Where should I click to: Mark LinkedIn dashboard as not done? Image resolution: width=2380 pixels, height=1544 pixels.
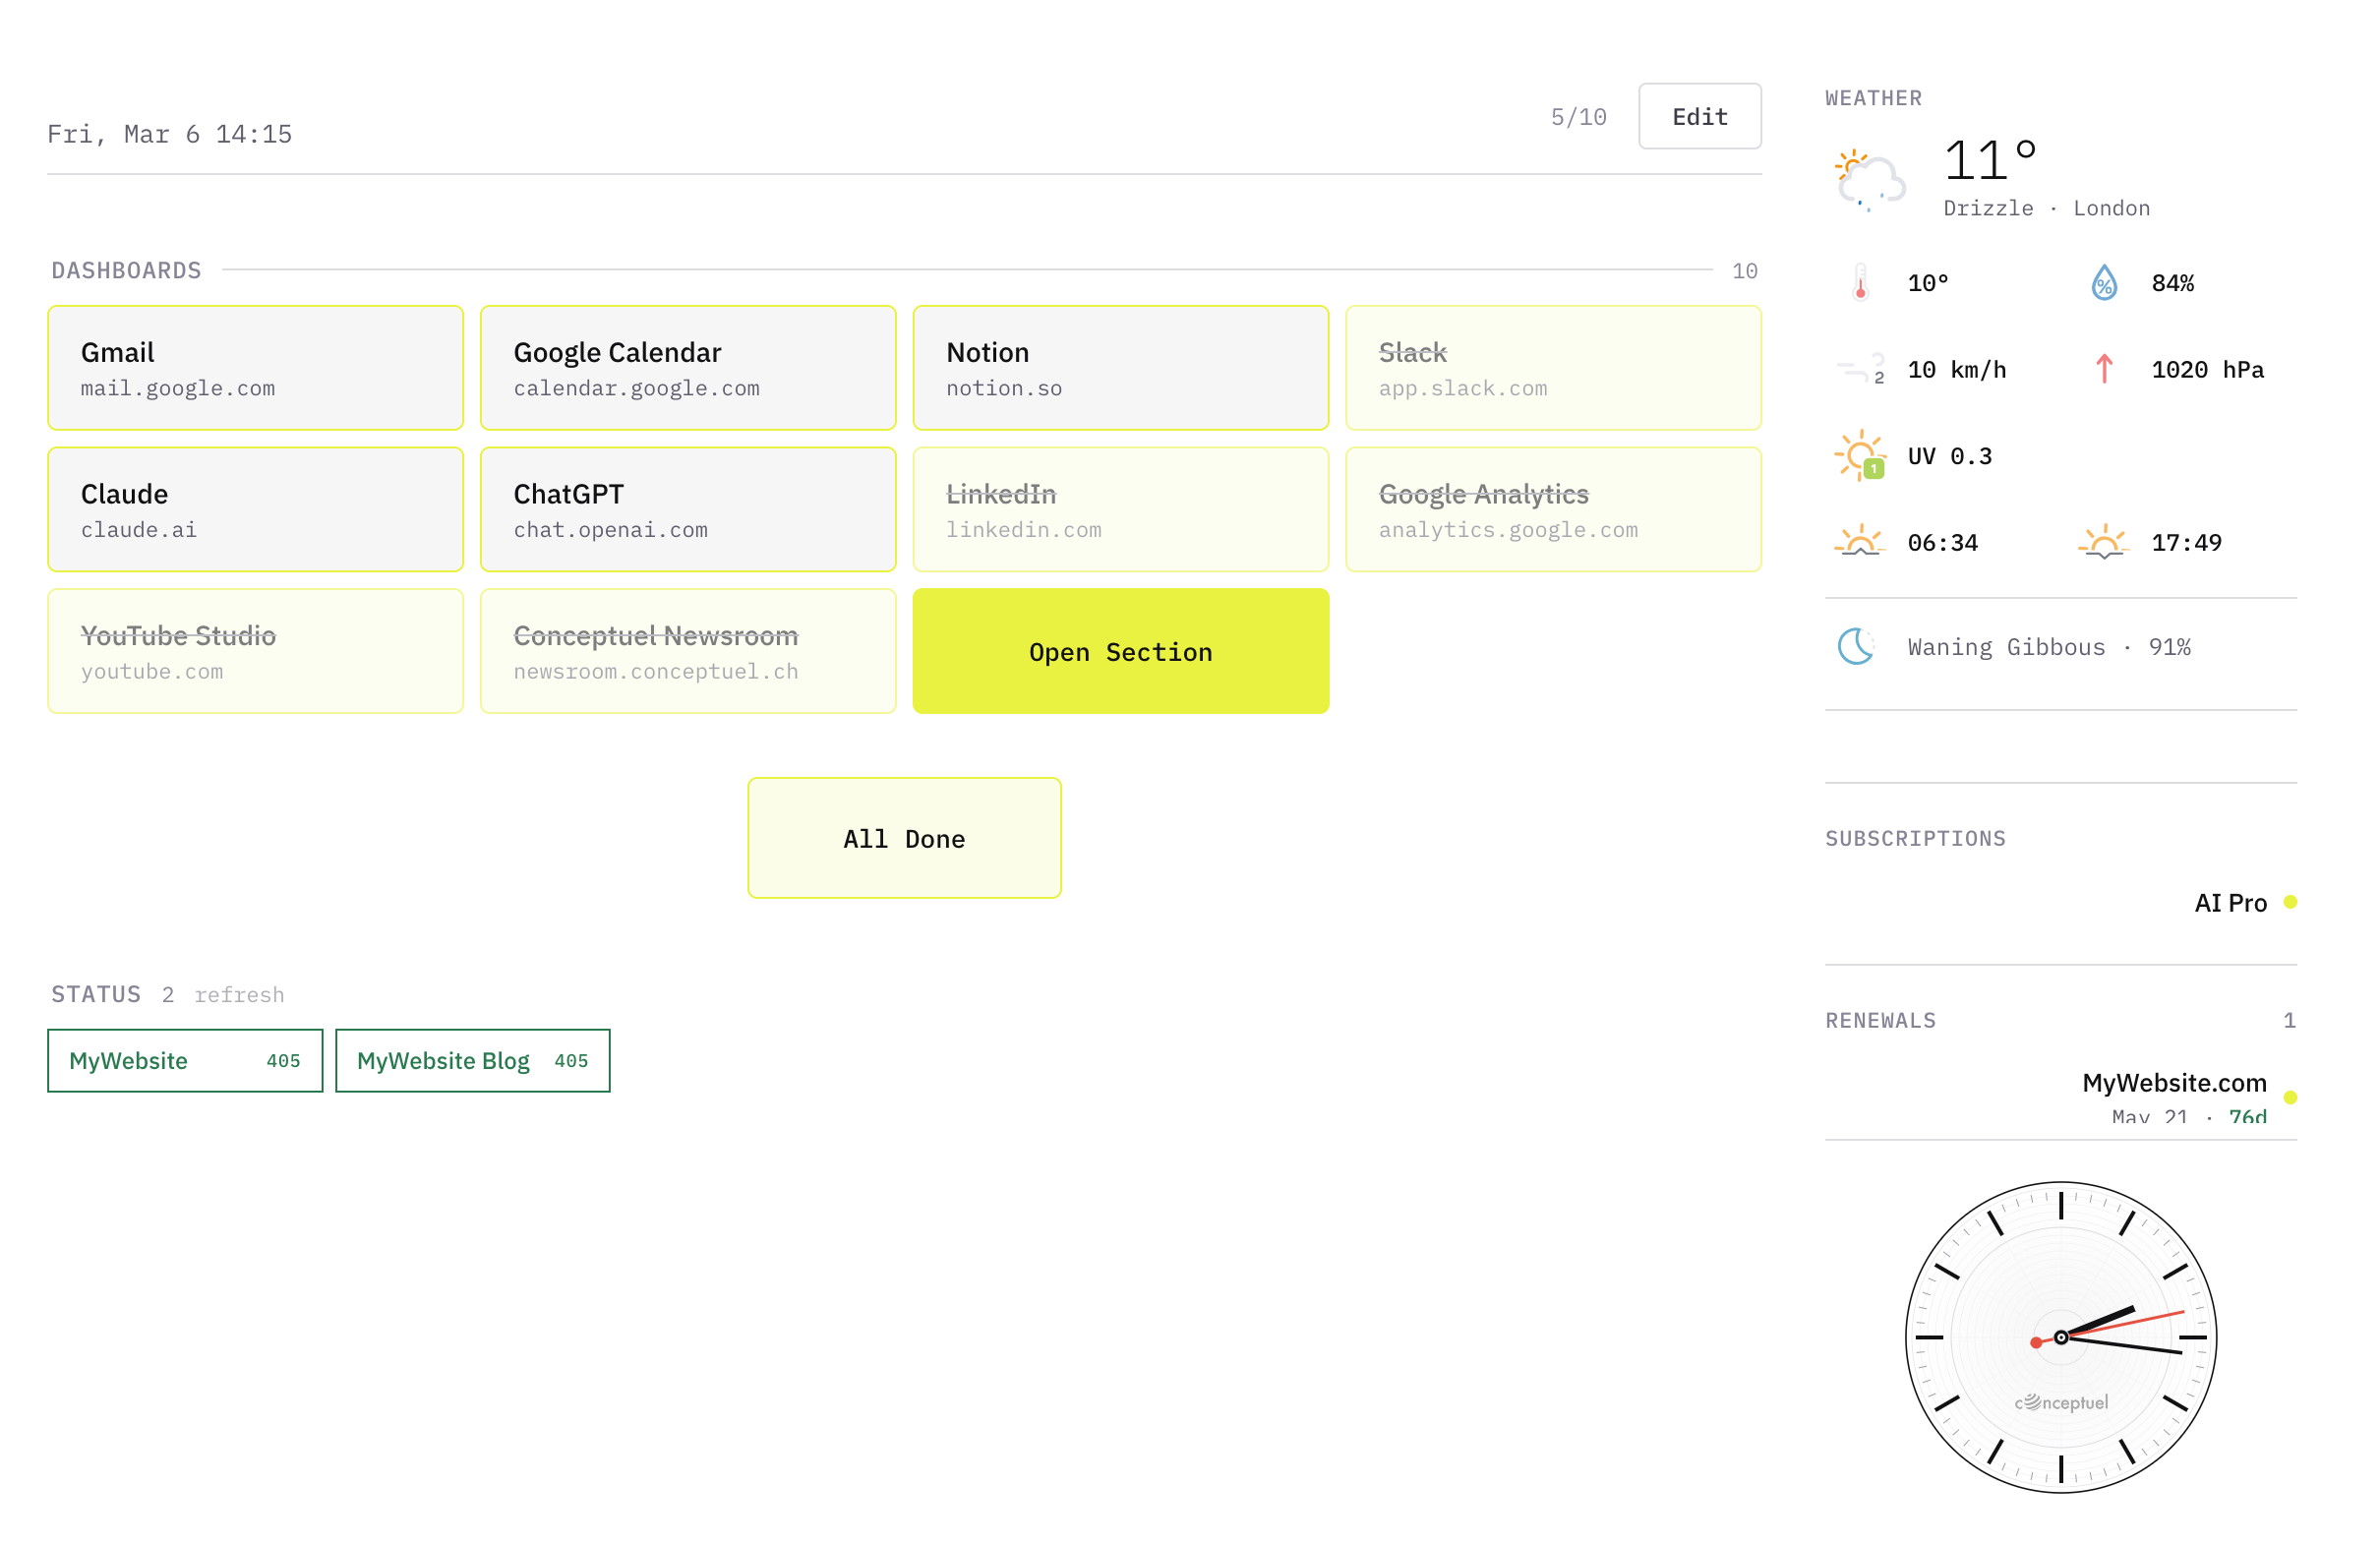(x=1120, y=509)
